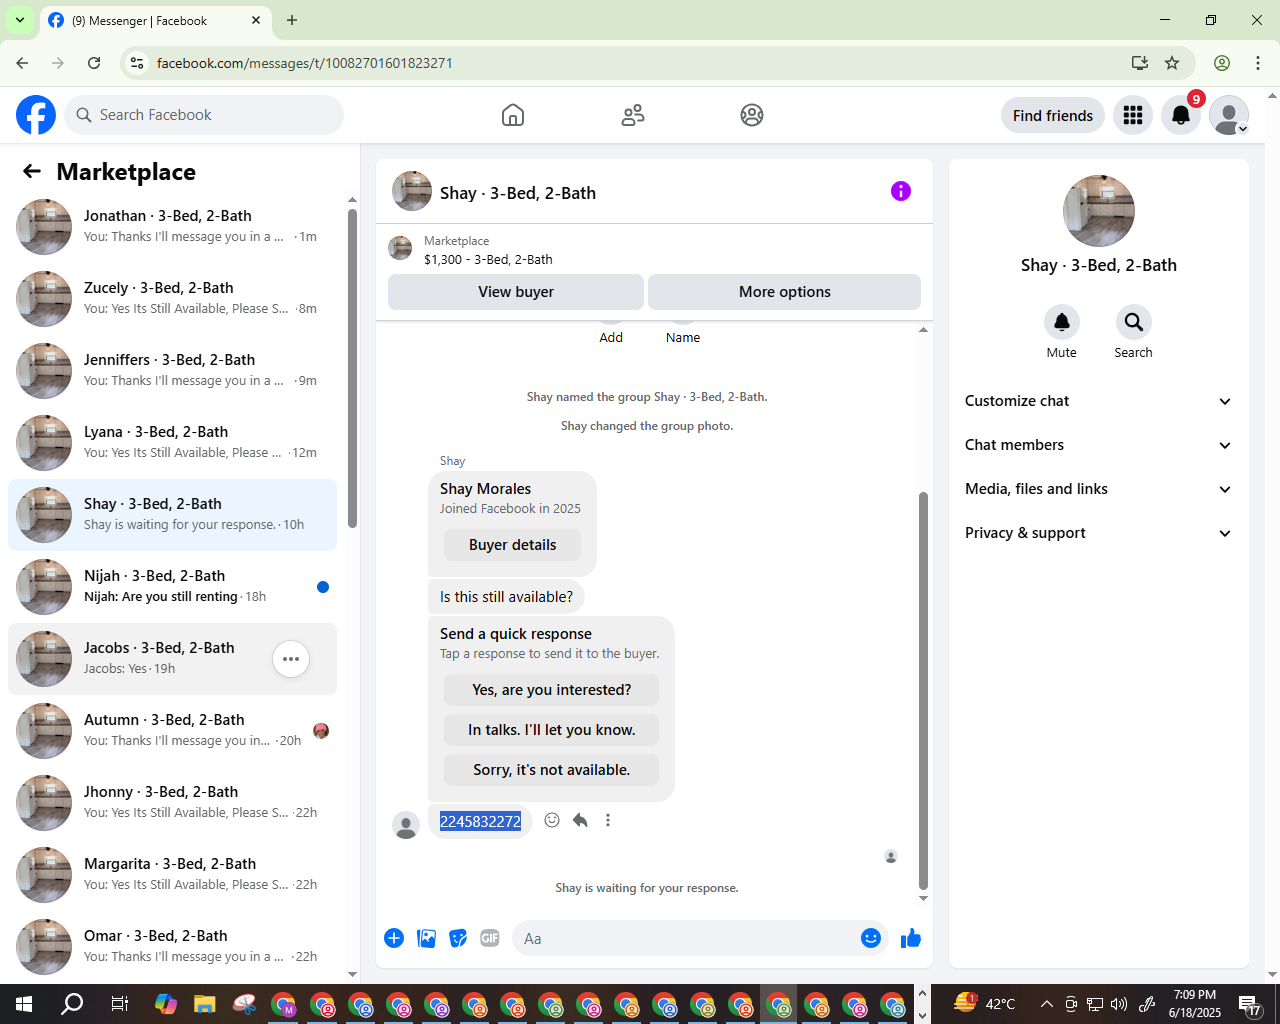Open conversation information for Shay chat
The width and height of the screenshot is (1280, 1024).
pos(901,191)
